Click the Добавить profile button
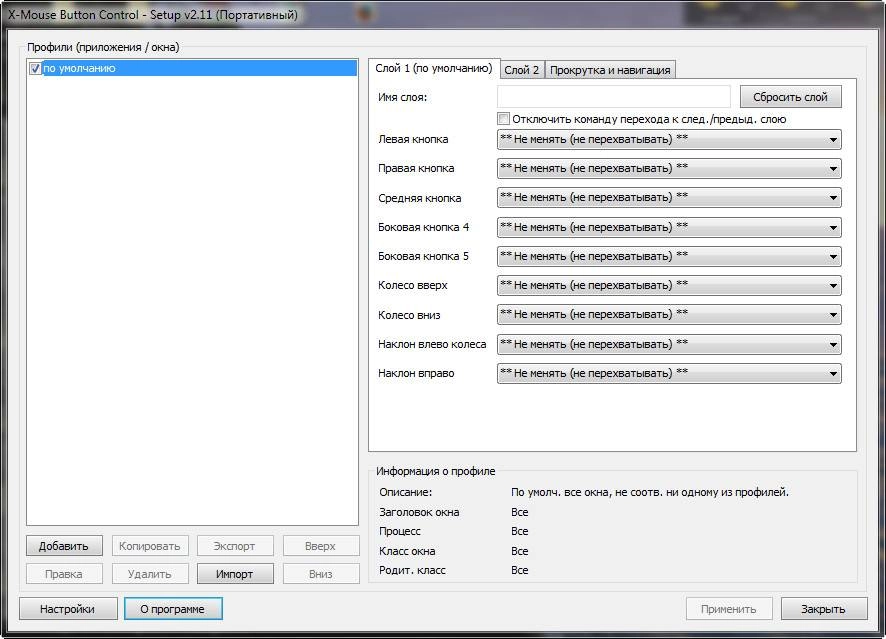 [x=64, y=546]
